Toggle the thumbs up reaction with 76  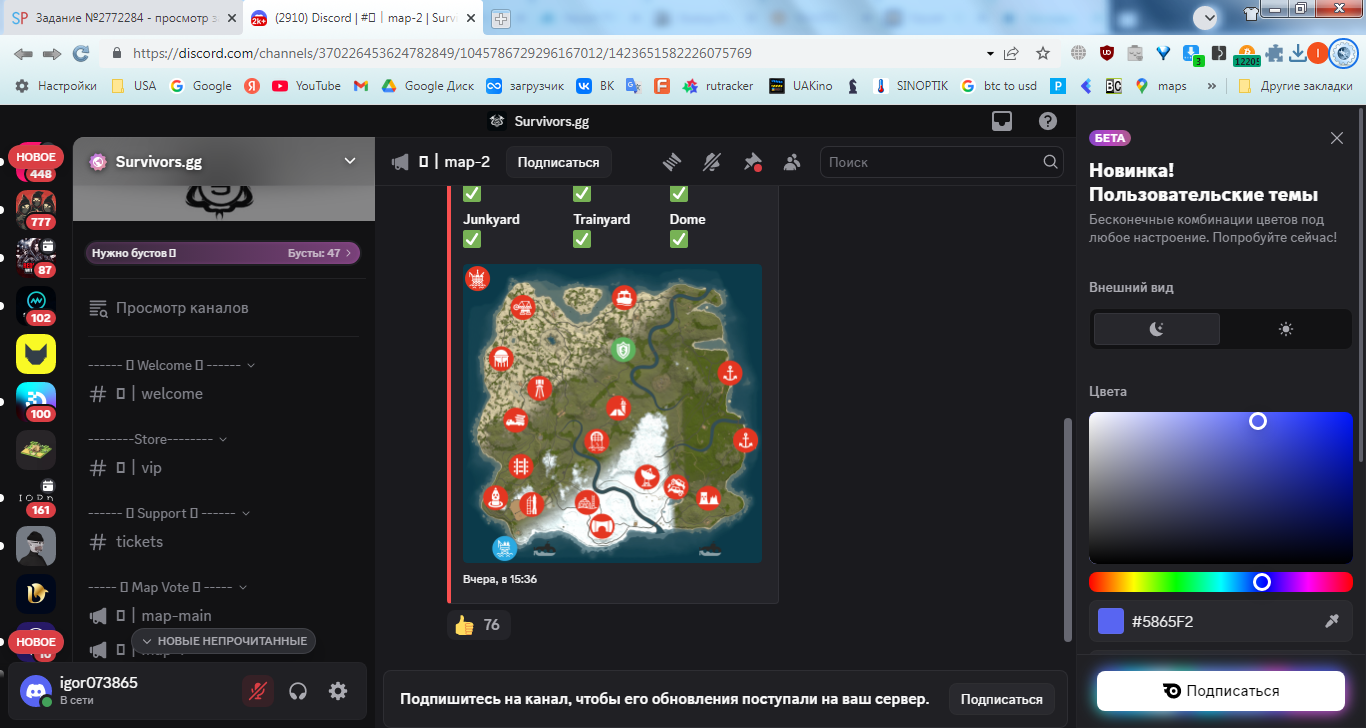click(478, 625)
